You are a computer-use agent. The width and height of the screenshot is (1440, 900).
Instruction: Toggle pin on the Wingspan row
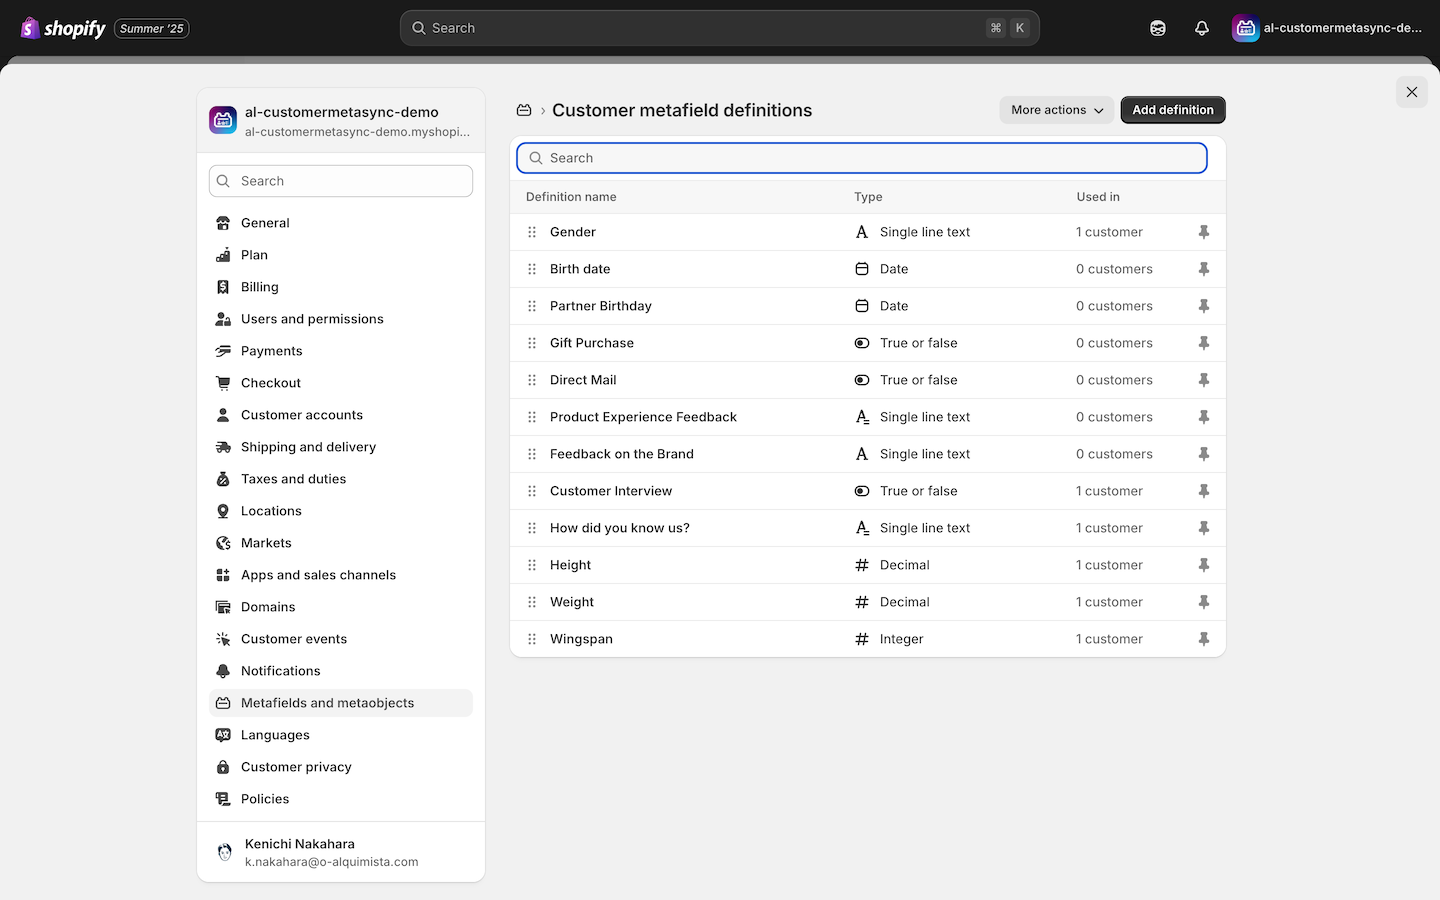(1204, 639)
